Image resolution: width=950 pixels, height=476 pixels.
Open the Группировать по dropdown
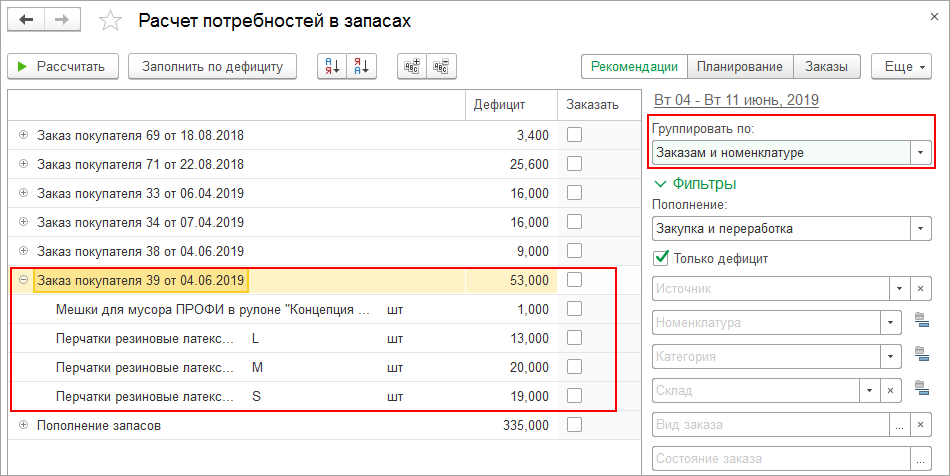coord(920,153)
